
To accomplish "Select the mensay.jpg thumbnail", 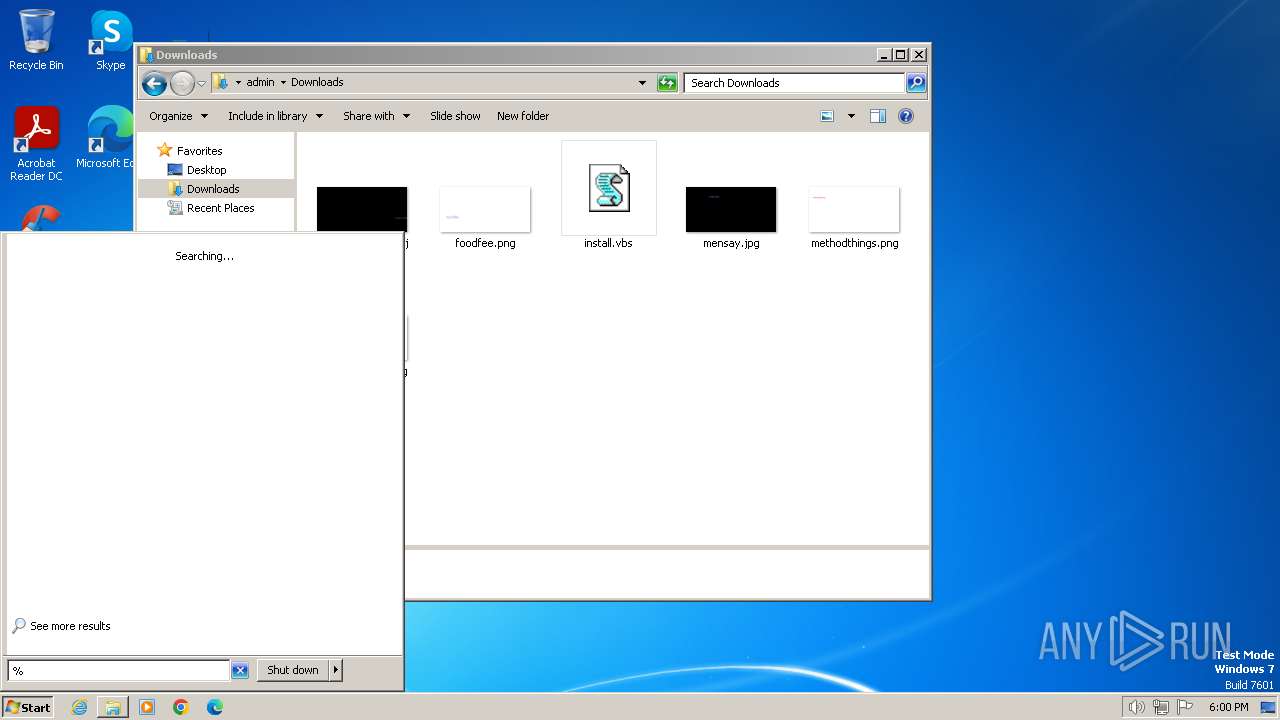I will tap(731, 209).
